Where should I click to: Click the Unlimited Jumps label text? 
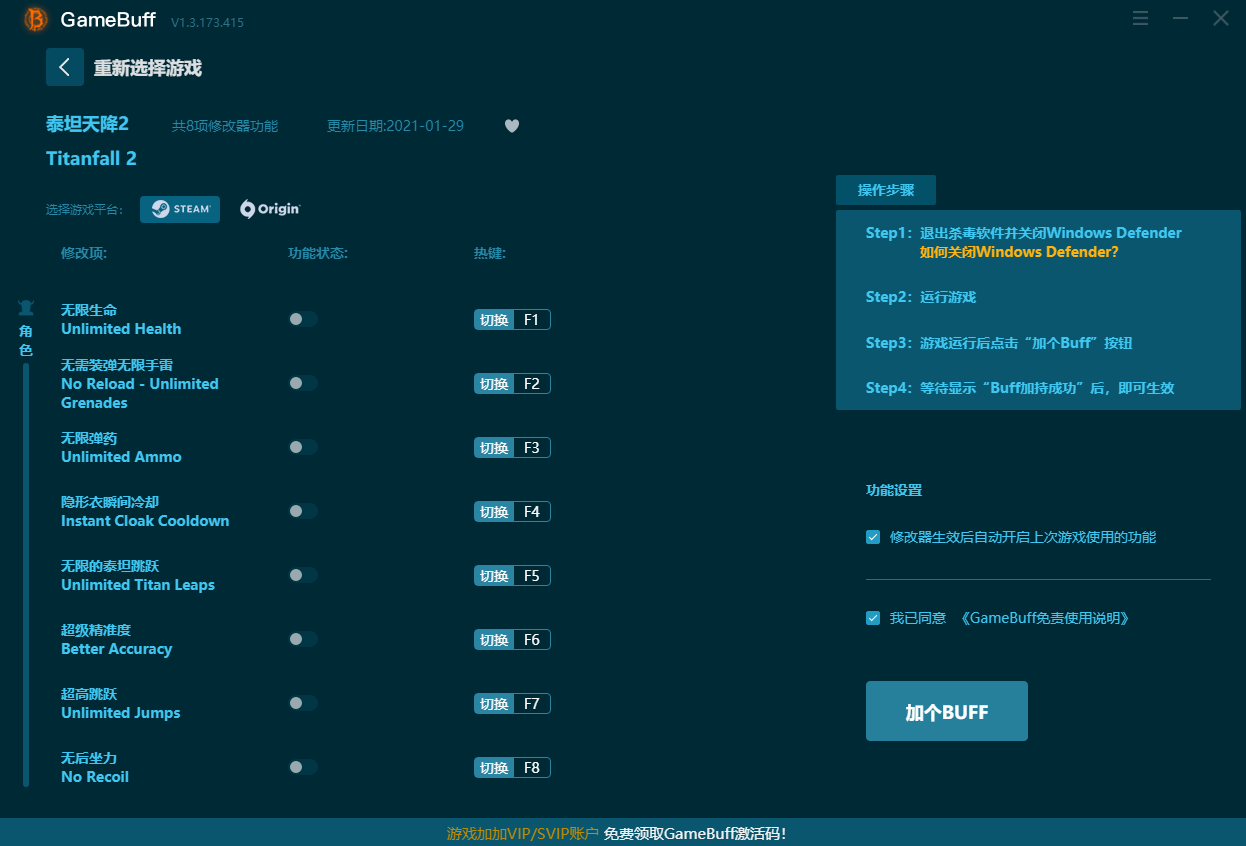pos(121,713)
